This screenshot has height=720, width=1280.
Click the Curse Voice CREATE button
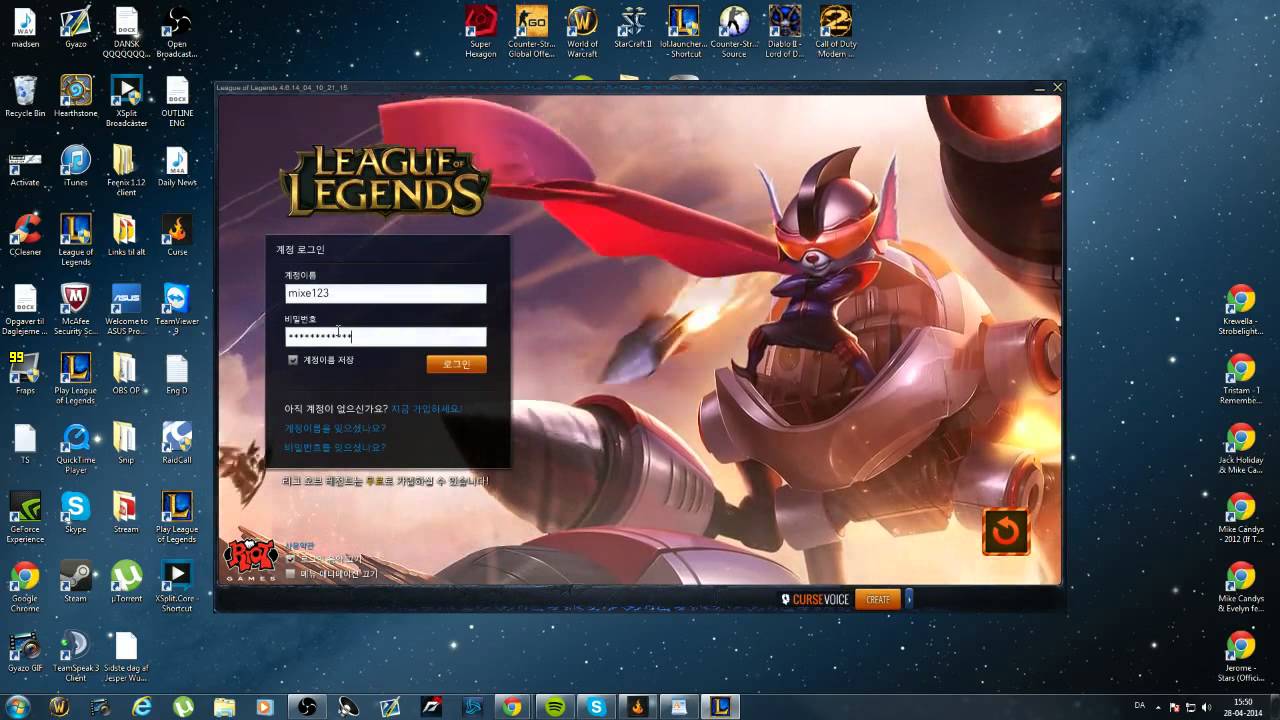(878, 600)
